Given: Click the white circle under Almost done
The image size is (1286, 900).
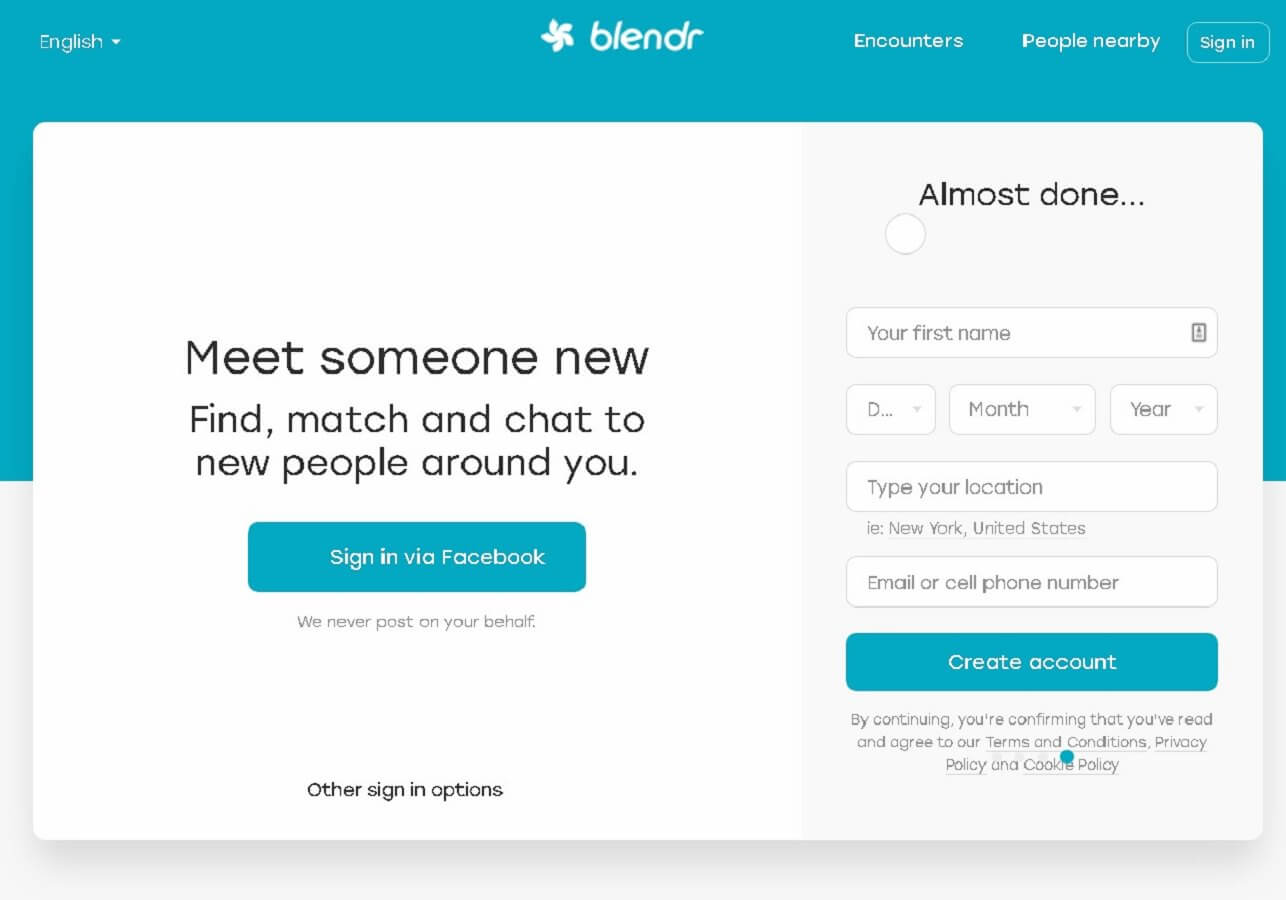Looking at the screenshot, I should (905, 234).
